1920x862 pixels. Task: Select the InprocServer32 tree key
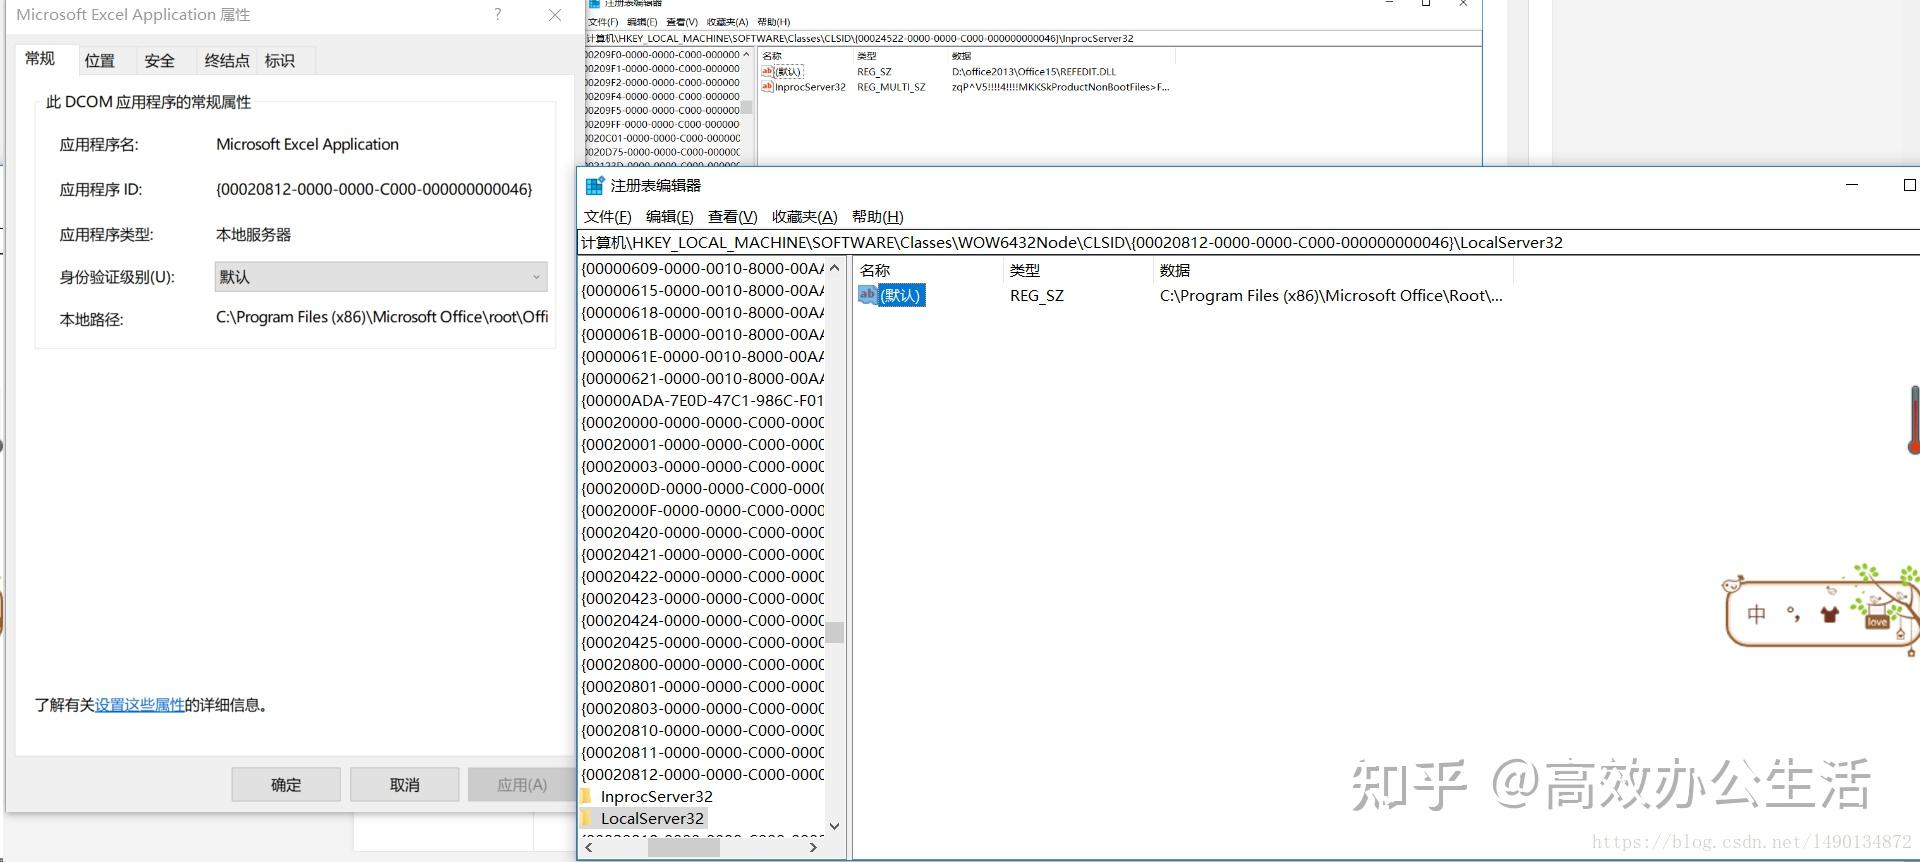point(657,796)
